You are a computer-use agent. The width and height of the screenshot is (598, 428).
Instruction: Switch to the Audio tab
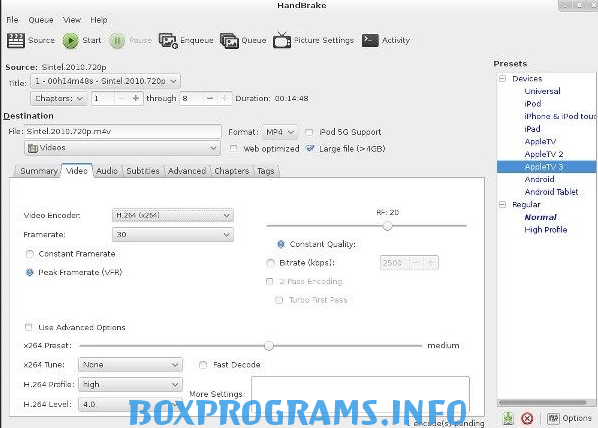point(107,171)
